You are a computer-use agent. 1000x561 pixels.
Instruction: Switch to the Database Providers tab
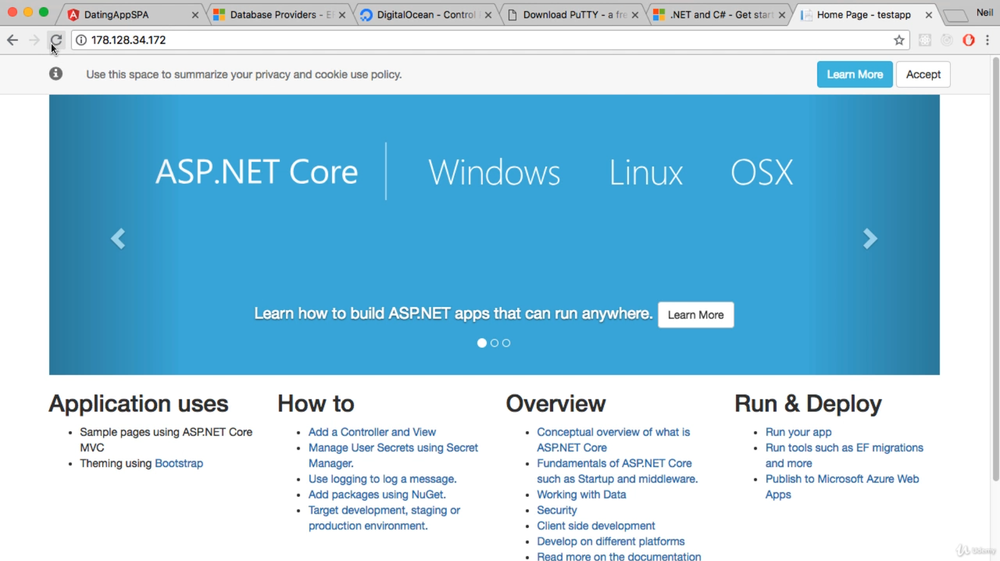click(277, 15)
